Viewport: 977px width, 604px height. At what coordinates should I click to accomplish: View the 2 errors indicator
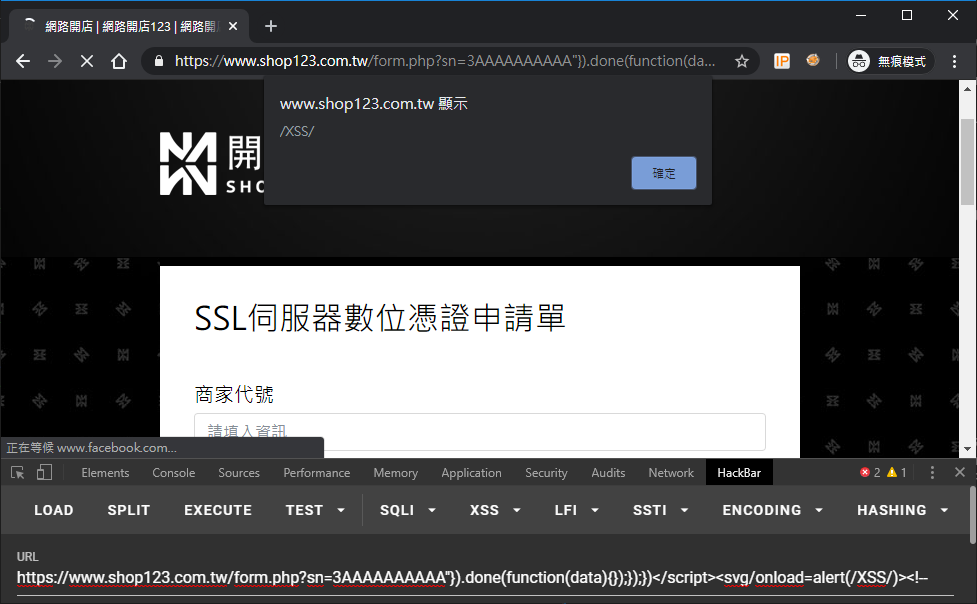[x=870, y=472]
